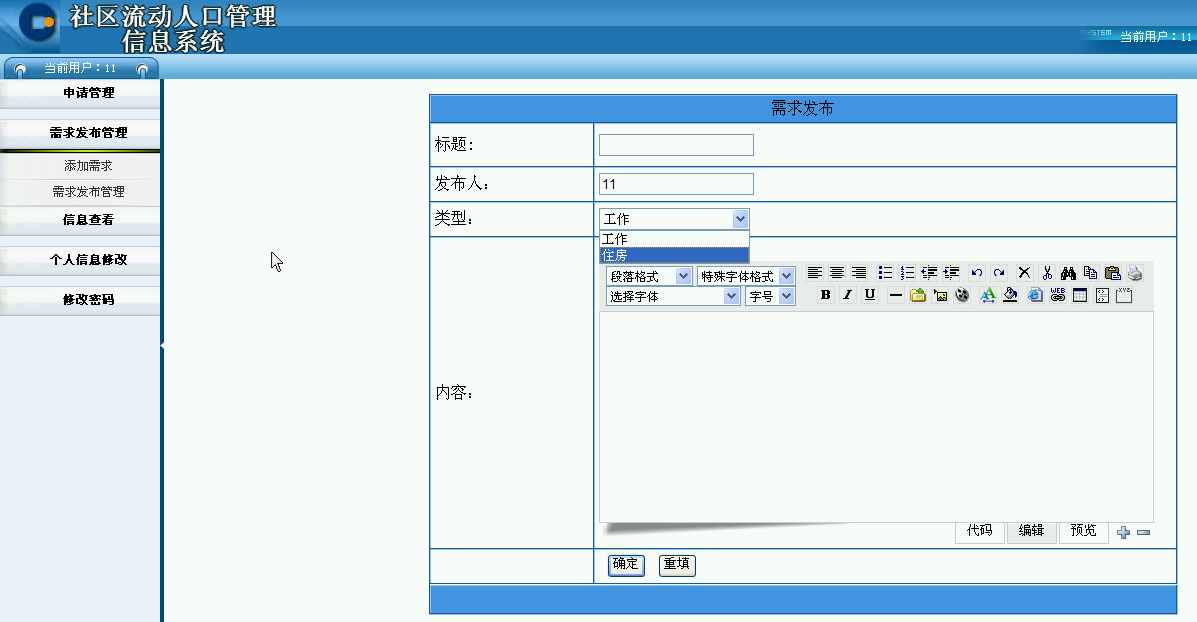Insert hyperlink with the WEB link icon

point(1057,295)
